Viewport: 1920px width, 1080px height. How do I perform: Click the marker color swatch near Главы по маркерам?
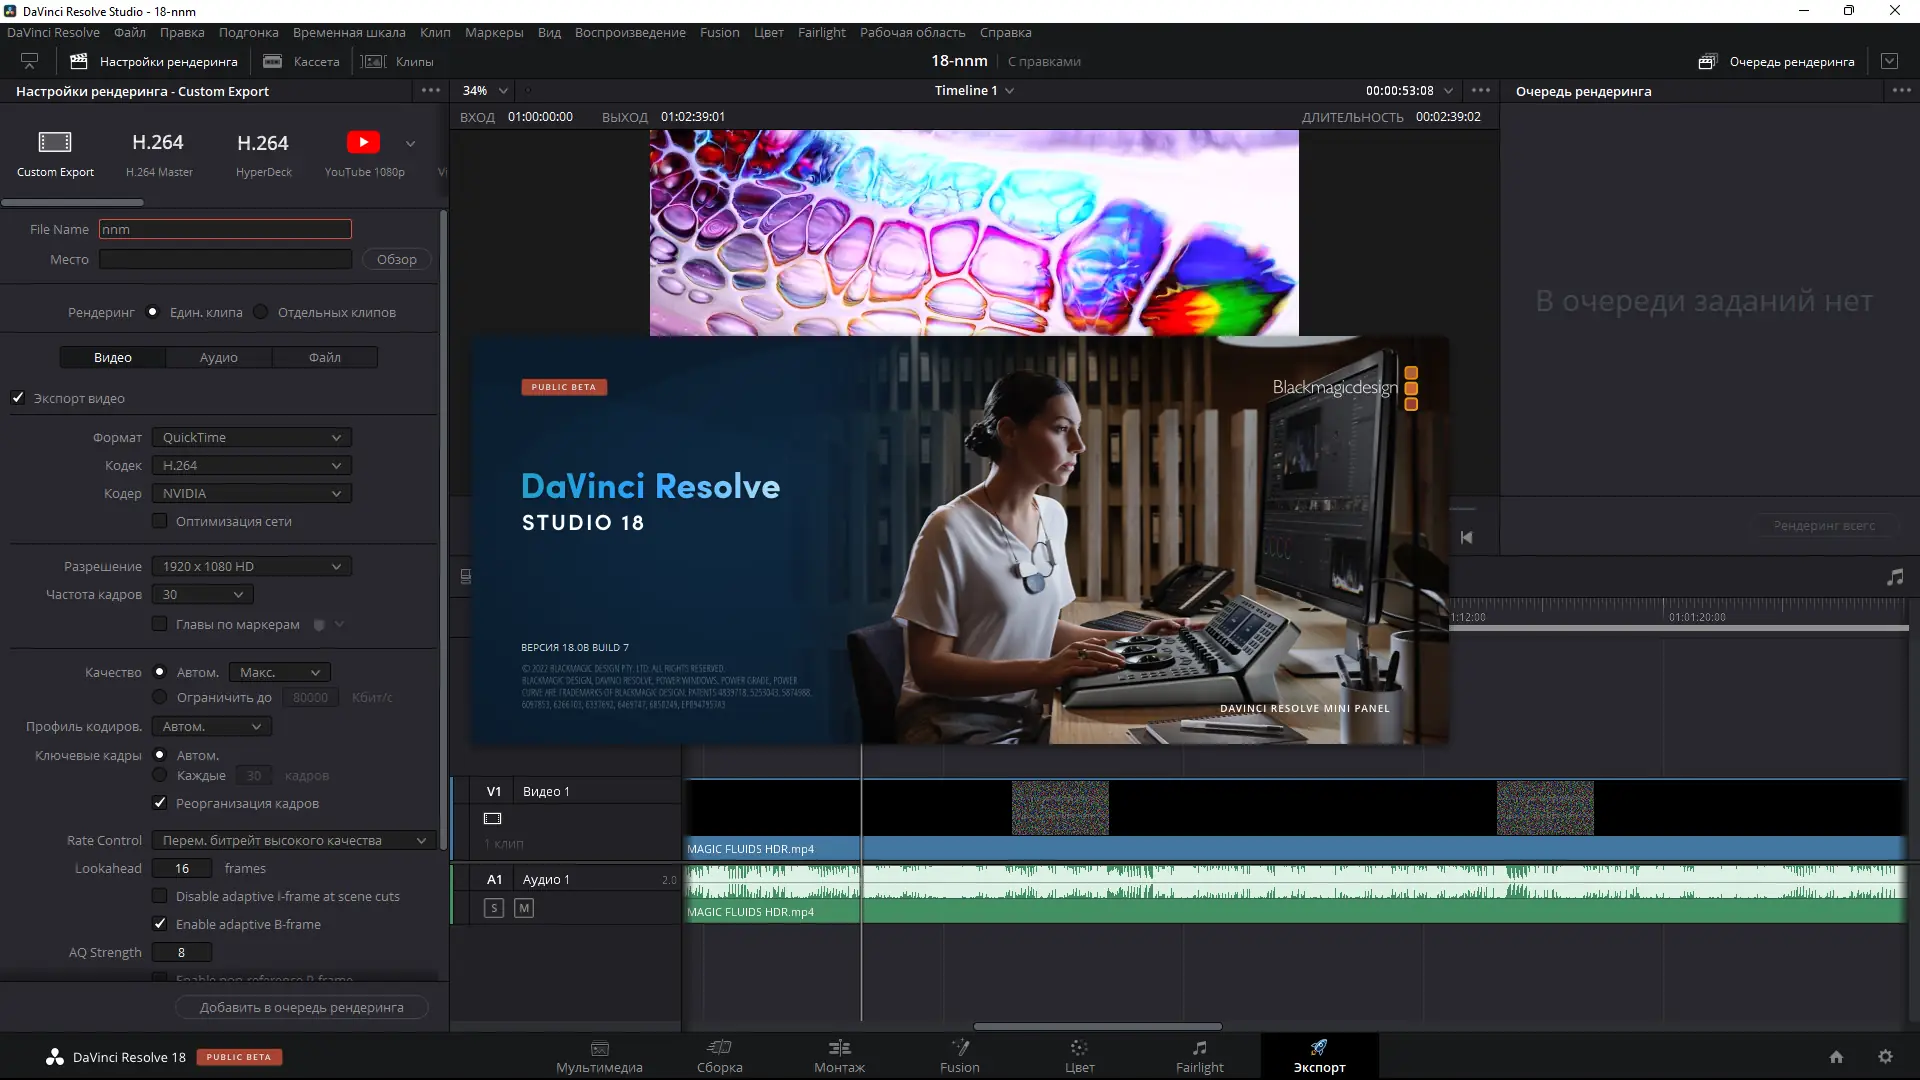click(317, 624)
